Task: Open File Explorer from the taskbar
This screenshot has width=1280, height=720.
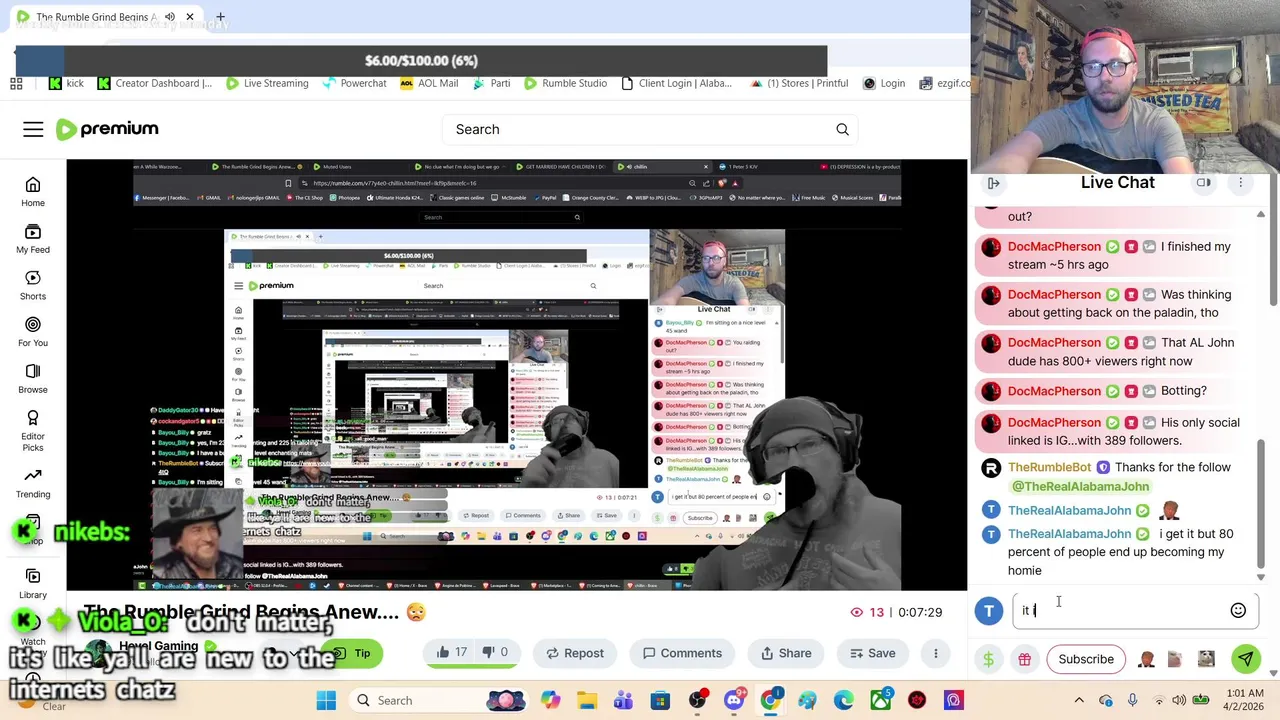Action: (x=586, y=700)
